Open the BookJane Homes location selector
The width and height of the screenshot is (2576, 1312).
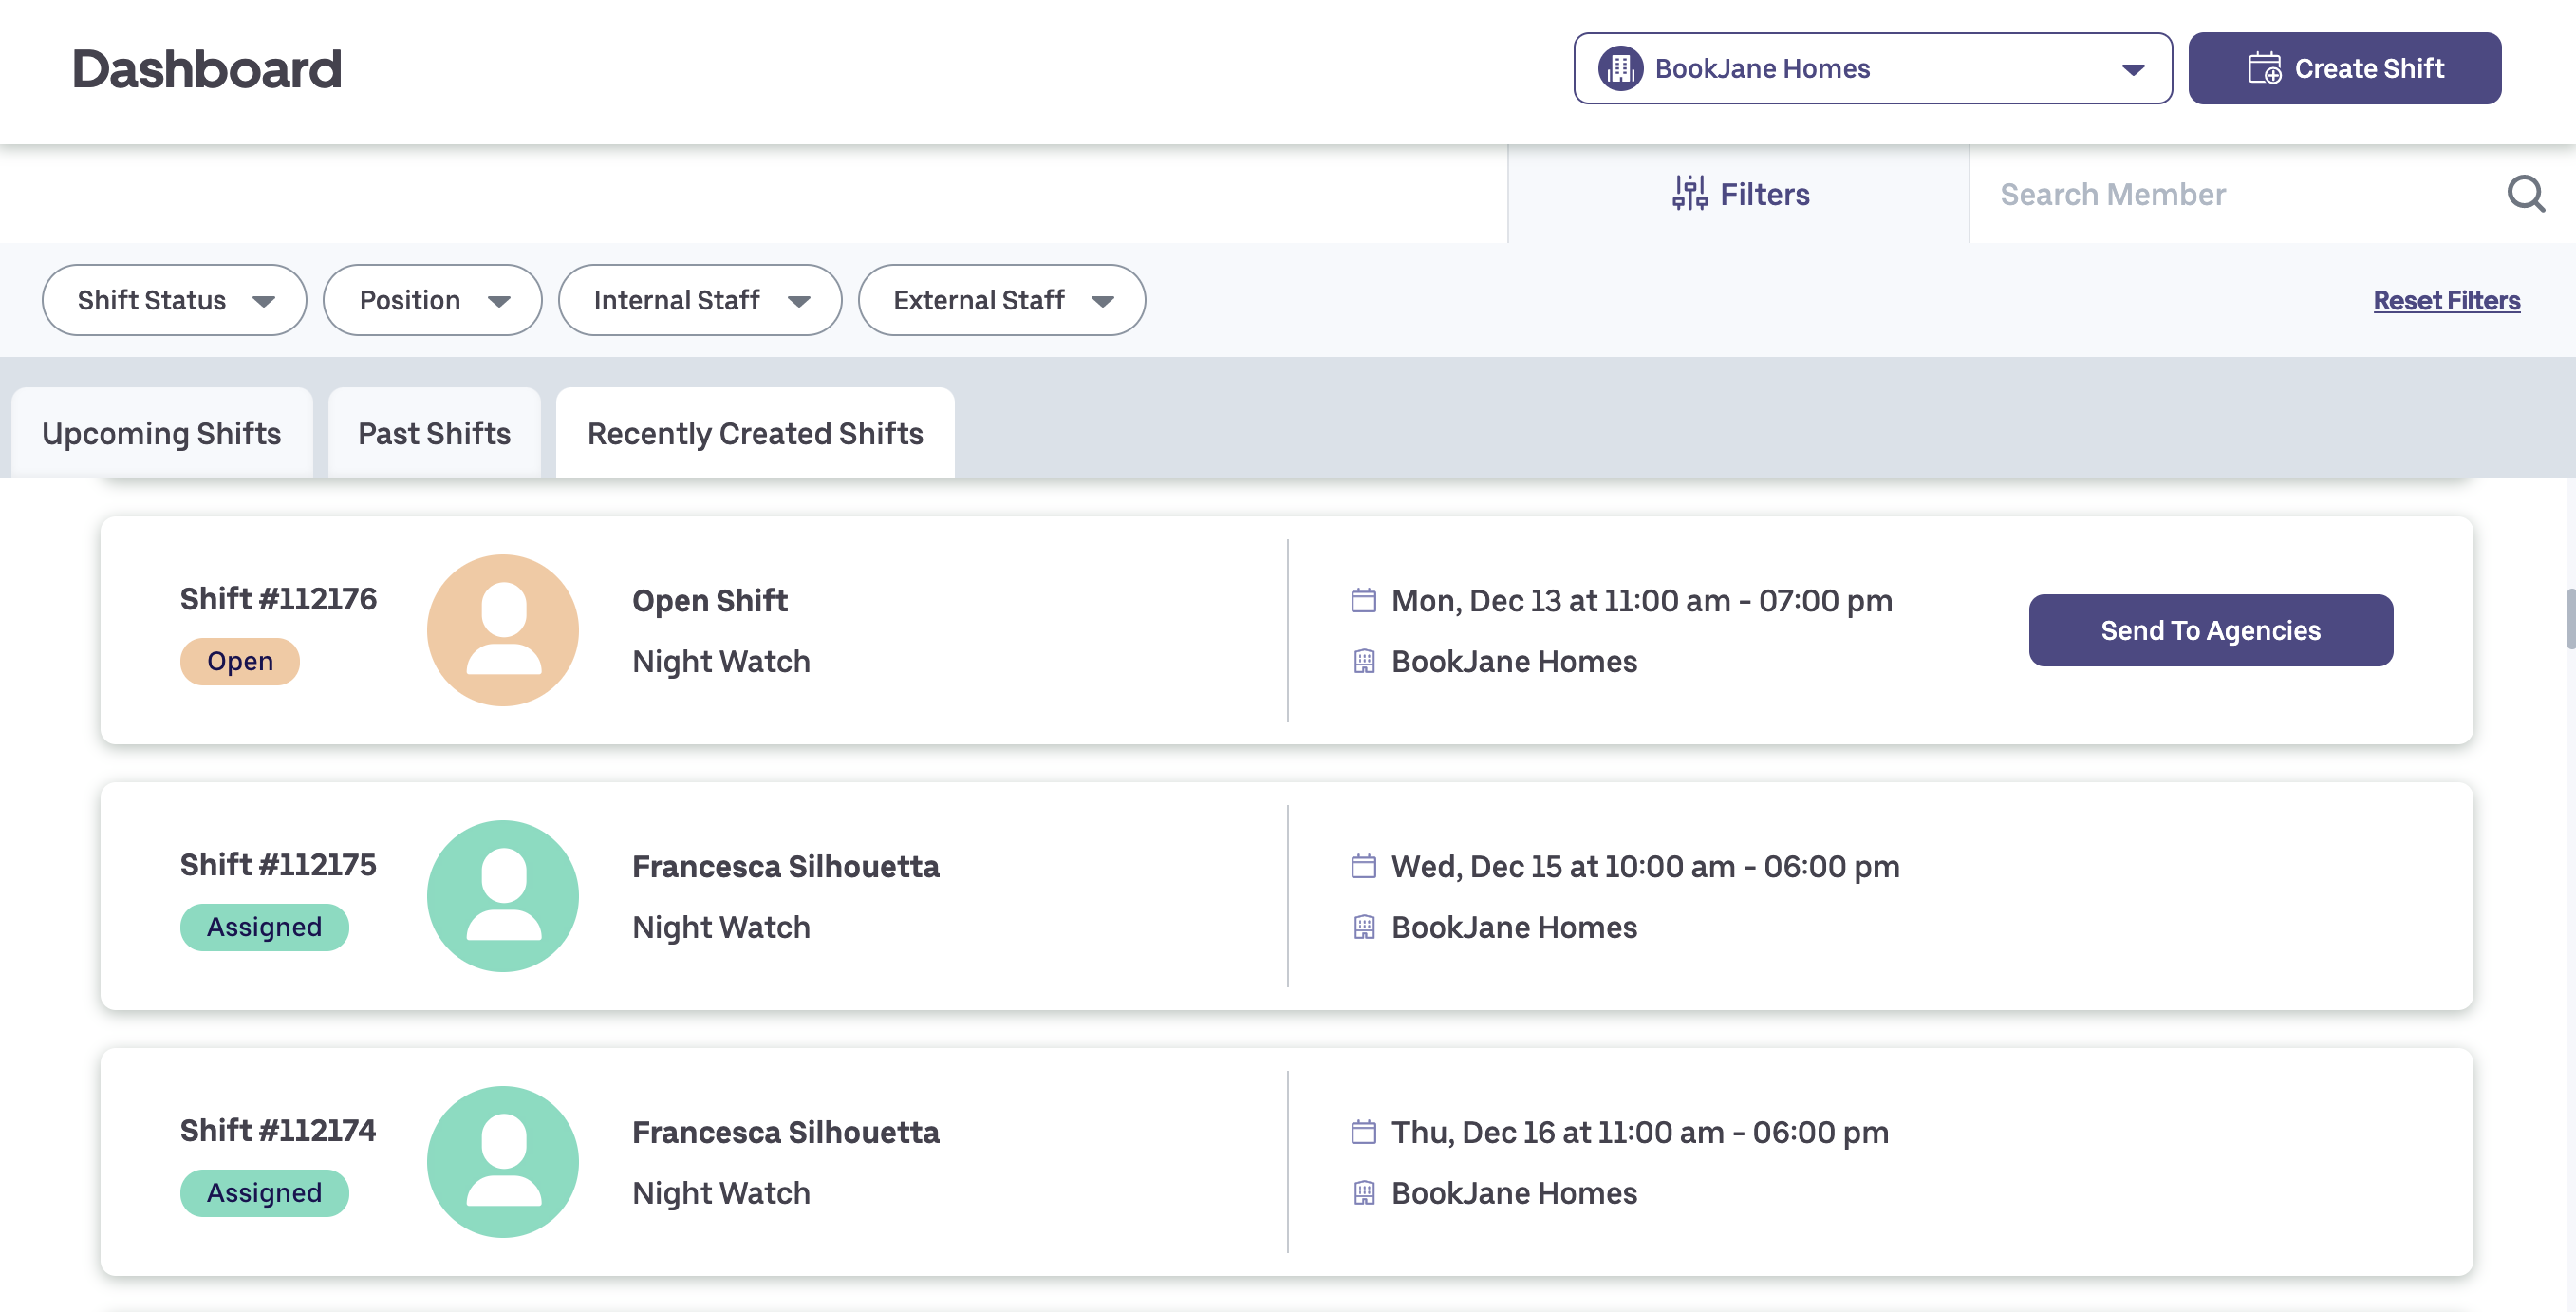pos(1872,69)
